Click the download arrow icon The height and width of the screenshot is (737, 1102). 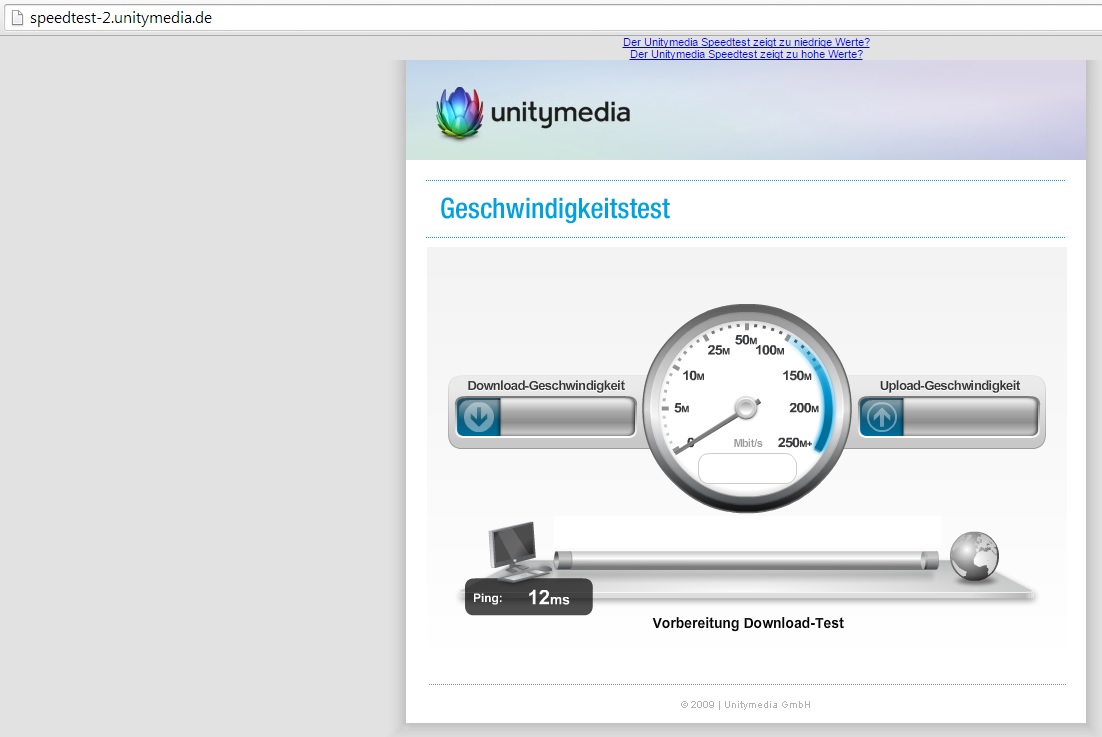point(479,417)
